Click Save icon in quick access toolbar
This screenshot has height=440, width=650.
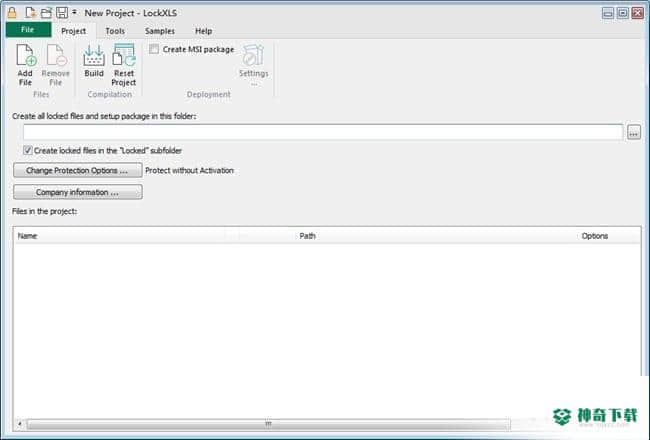[62, 13]
